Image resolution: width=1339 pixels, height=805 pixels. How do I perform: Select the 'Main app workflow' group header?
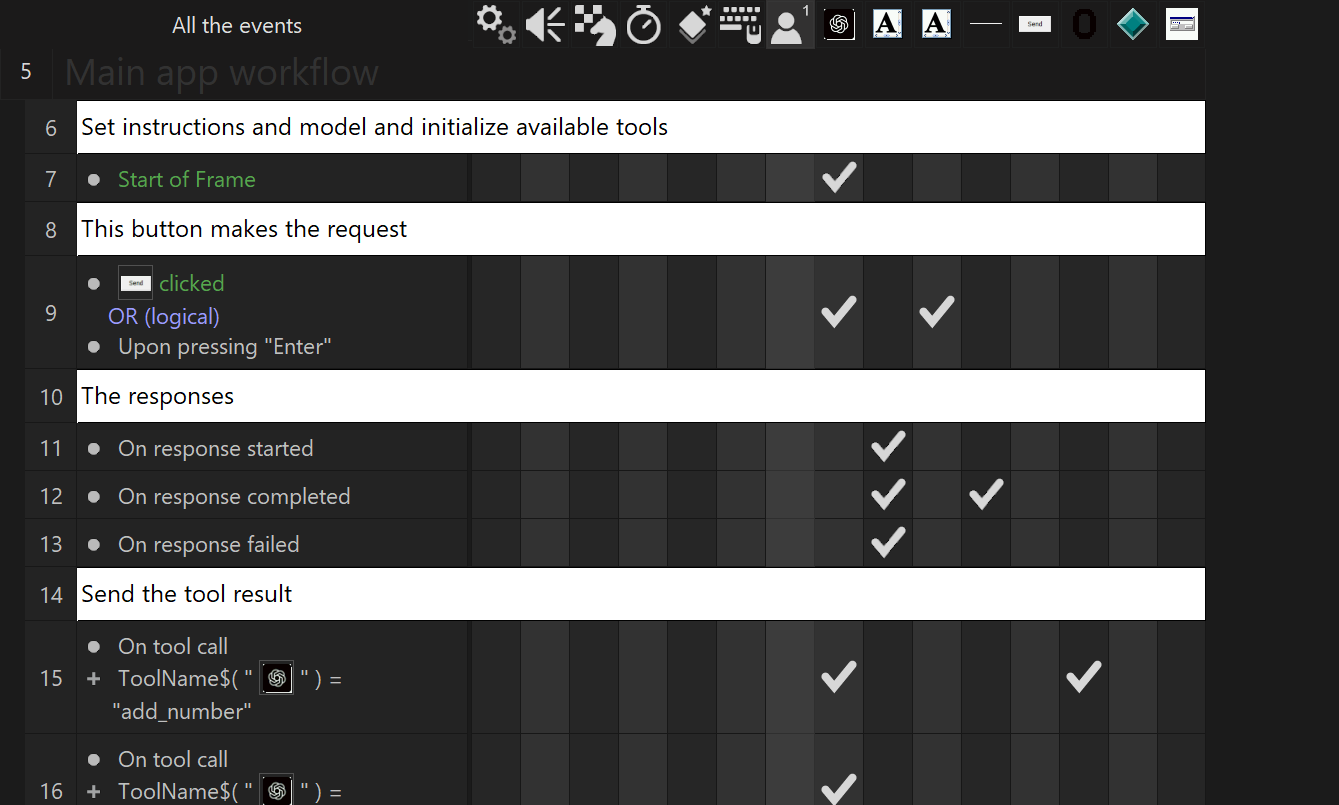click(222, 73)
